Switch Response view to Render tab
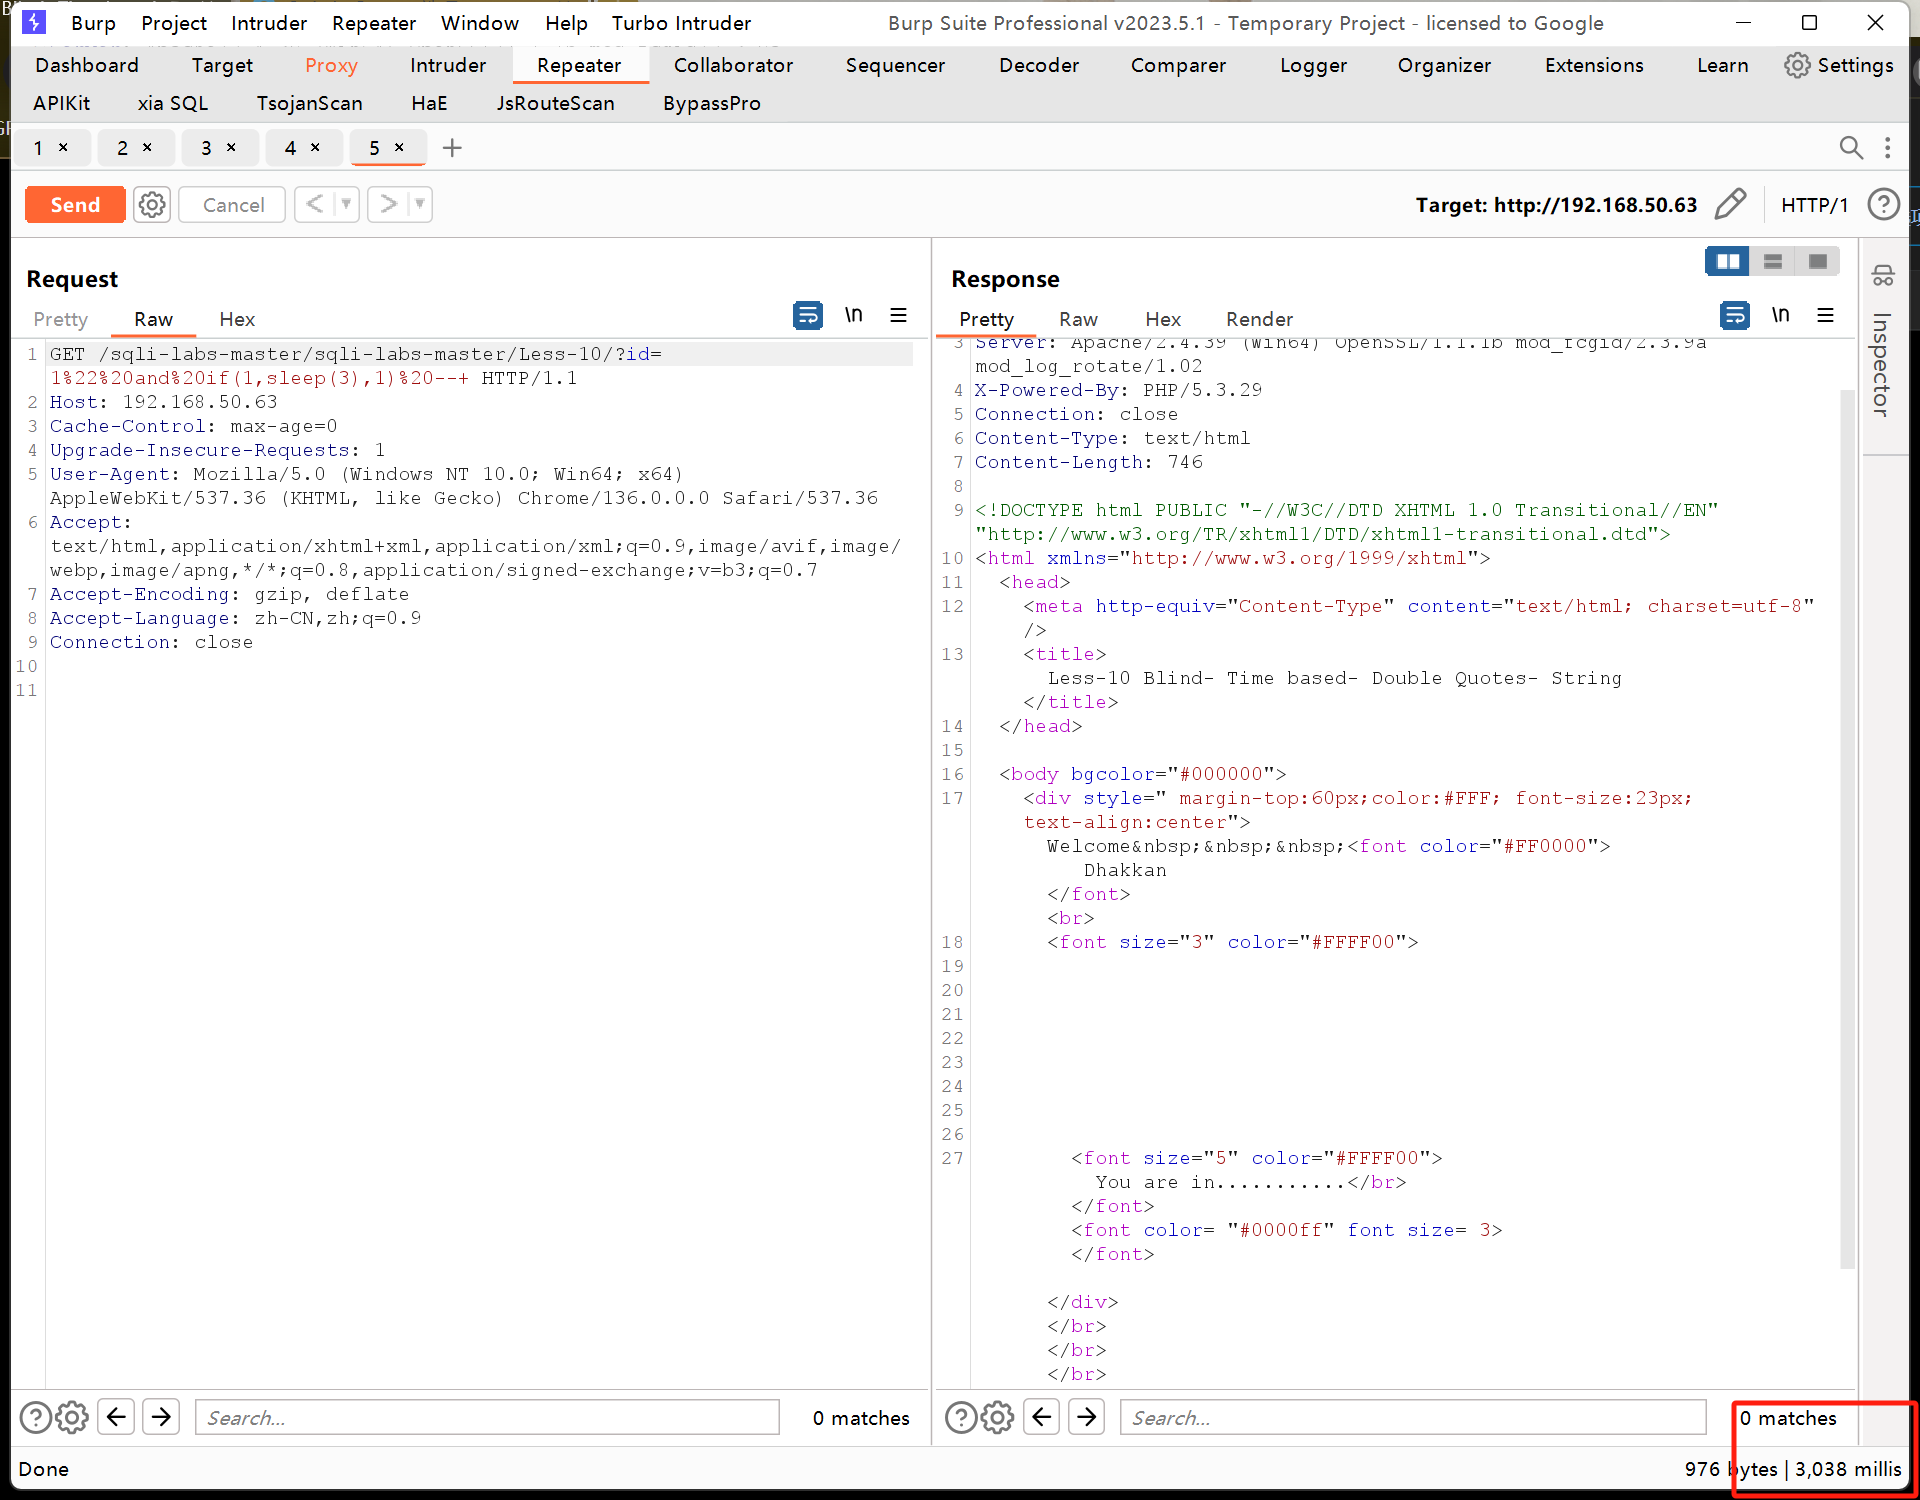Viewport: 1920px width, 1500px height. pyautogui.click(x=1259, y=319)
